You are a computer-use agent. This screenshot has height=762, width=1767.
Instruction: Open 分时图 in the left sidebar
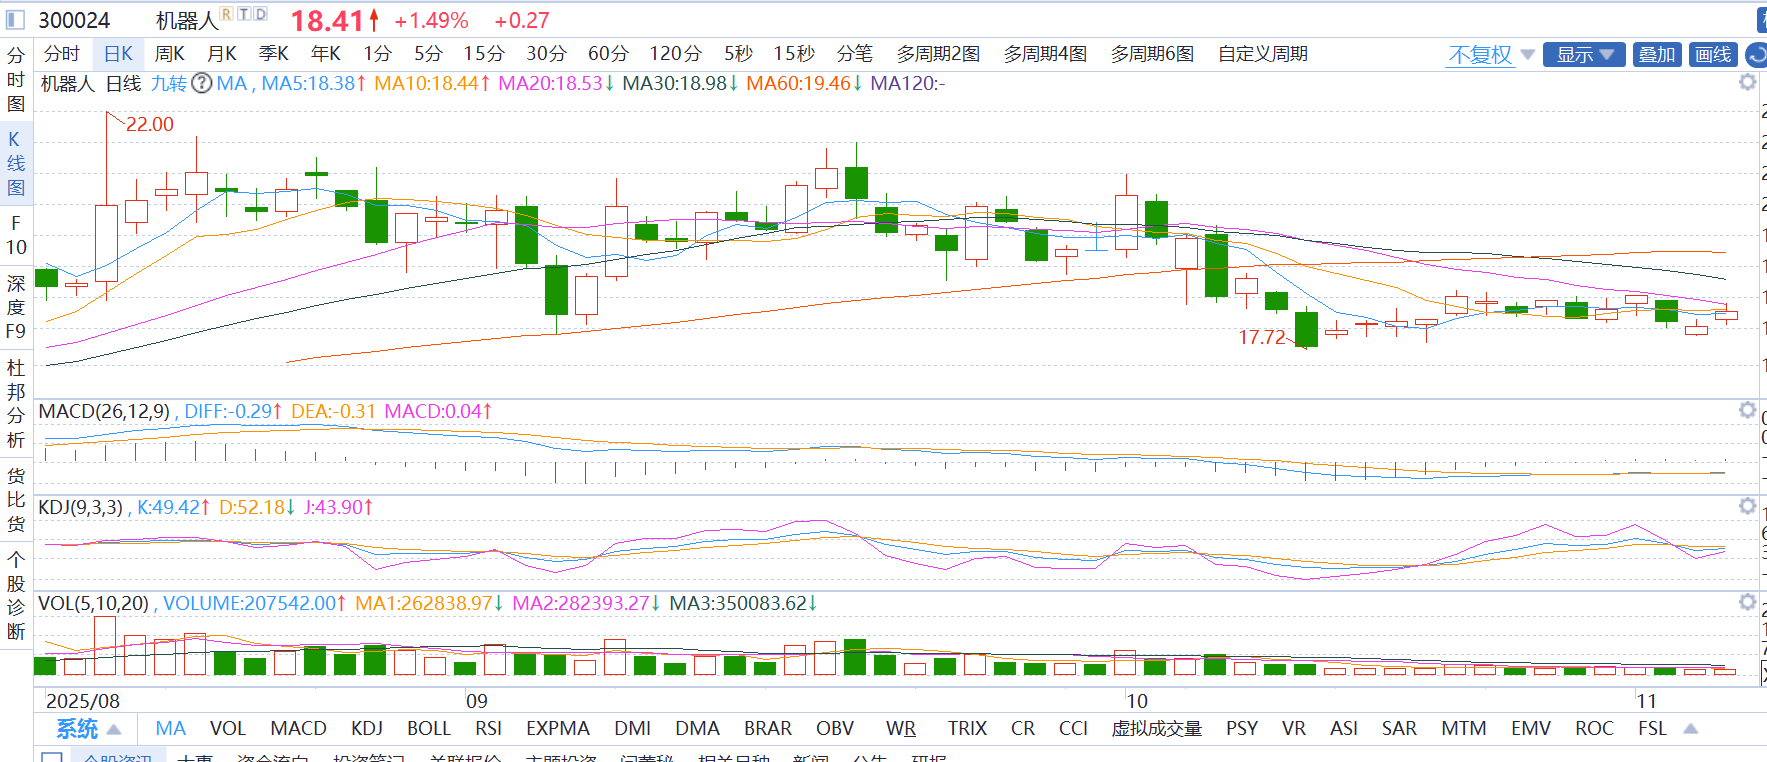pyautogui.click(x=16, y=79)
